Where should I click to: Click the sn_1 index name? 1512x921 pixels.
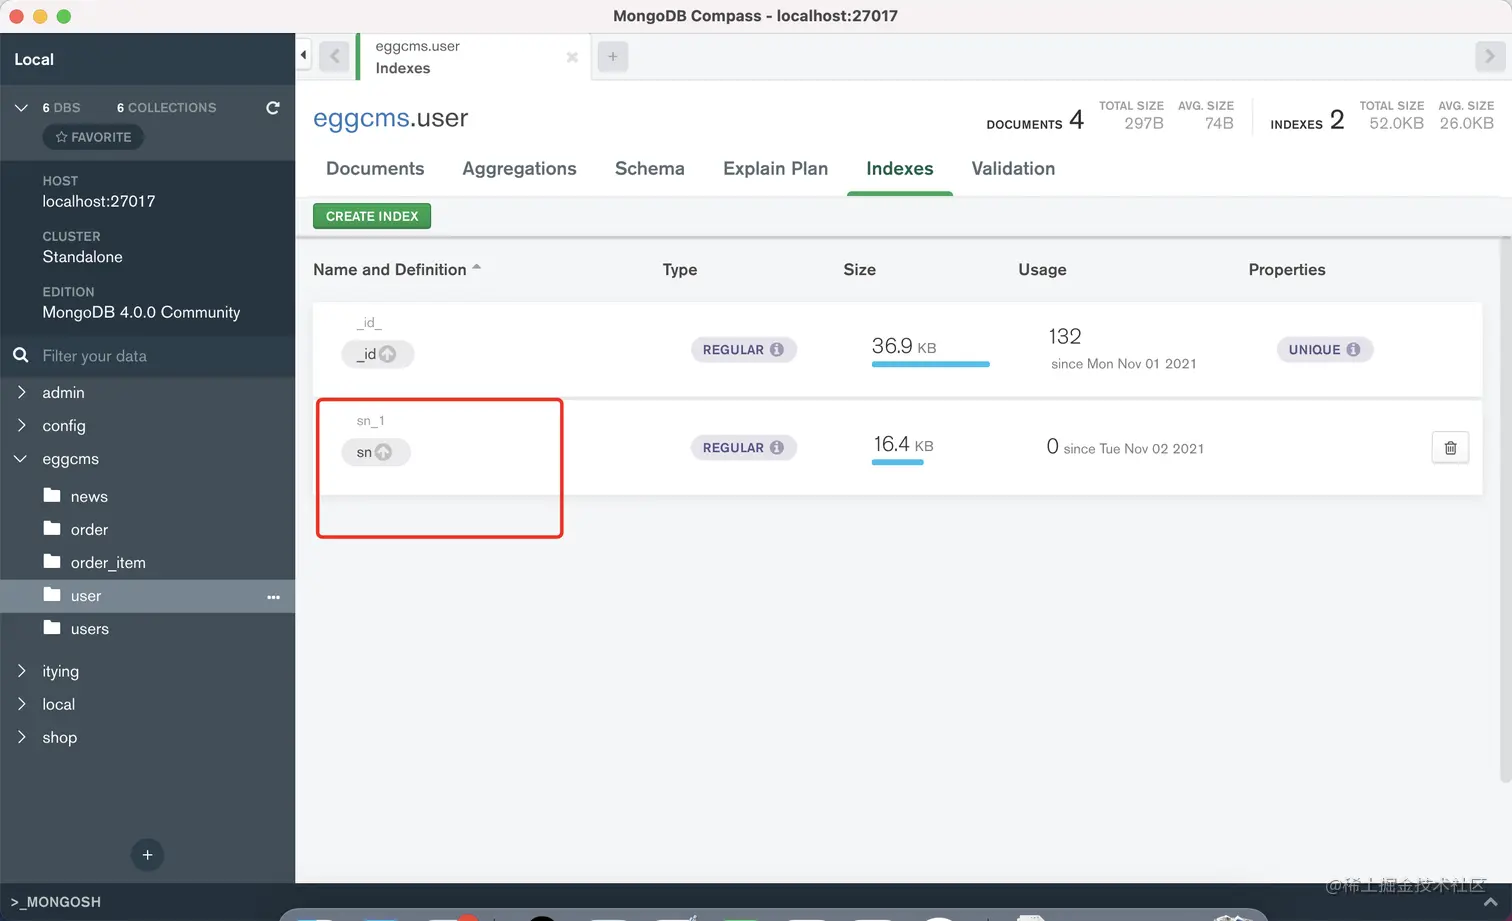[370, 421]
